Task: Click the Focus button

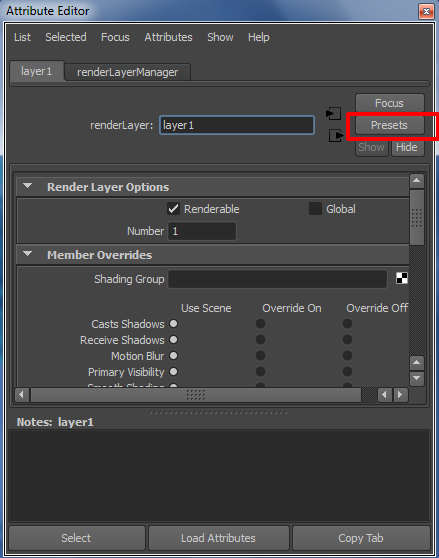Action: 390,103
